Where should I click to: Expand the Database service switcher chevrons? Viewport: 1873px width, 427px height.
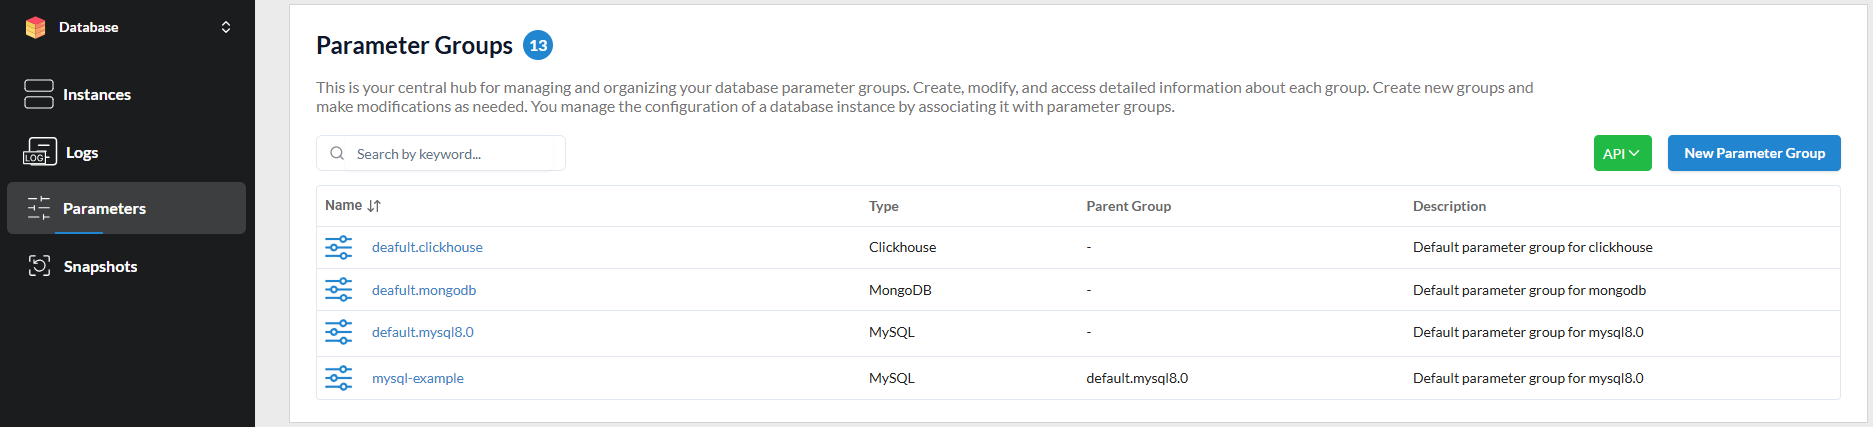coord(226,27)
